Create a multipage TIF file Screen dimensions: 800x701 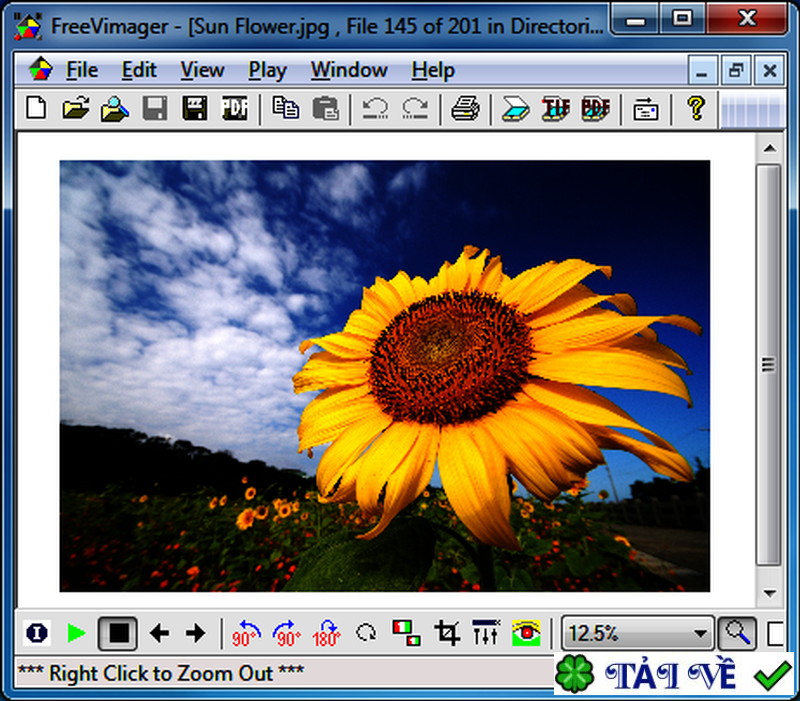point(554,110)
